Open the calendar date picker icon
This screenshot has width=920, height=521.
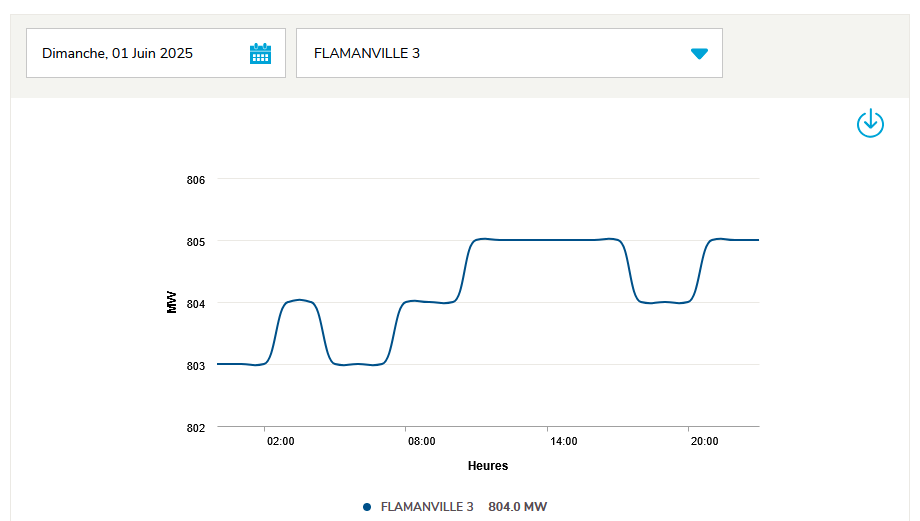[260, 54]
